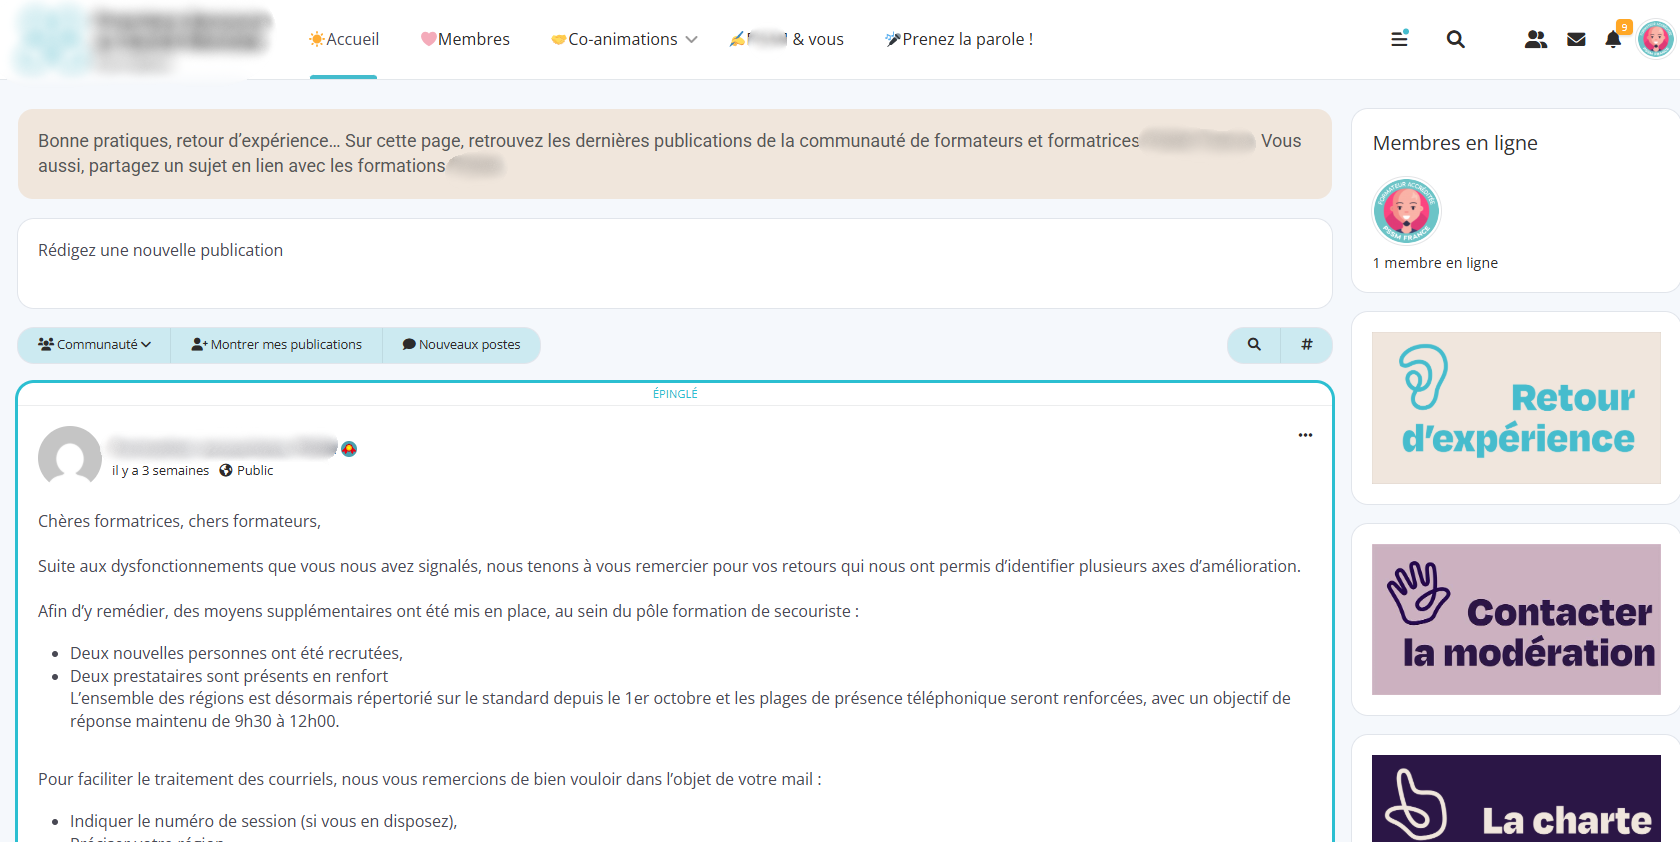Search posts using the feed search icon
The height and width of the screenshot is (842, 1680).
click(x=1254, y=344)
